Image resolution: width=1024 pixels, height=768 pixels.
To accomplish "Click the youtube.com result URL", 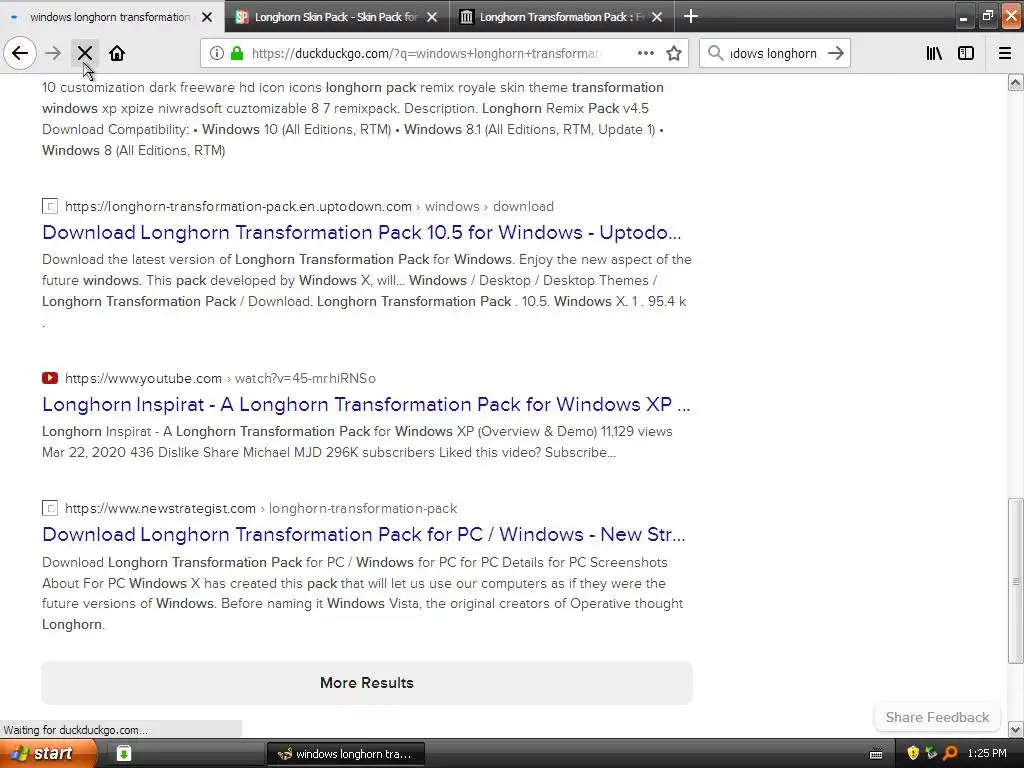I will click(220, 378).
